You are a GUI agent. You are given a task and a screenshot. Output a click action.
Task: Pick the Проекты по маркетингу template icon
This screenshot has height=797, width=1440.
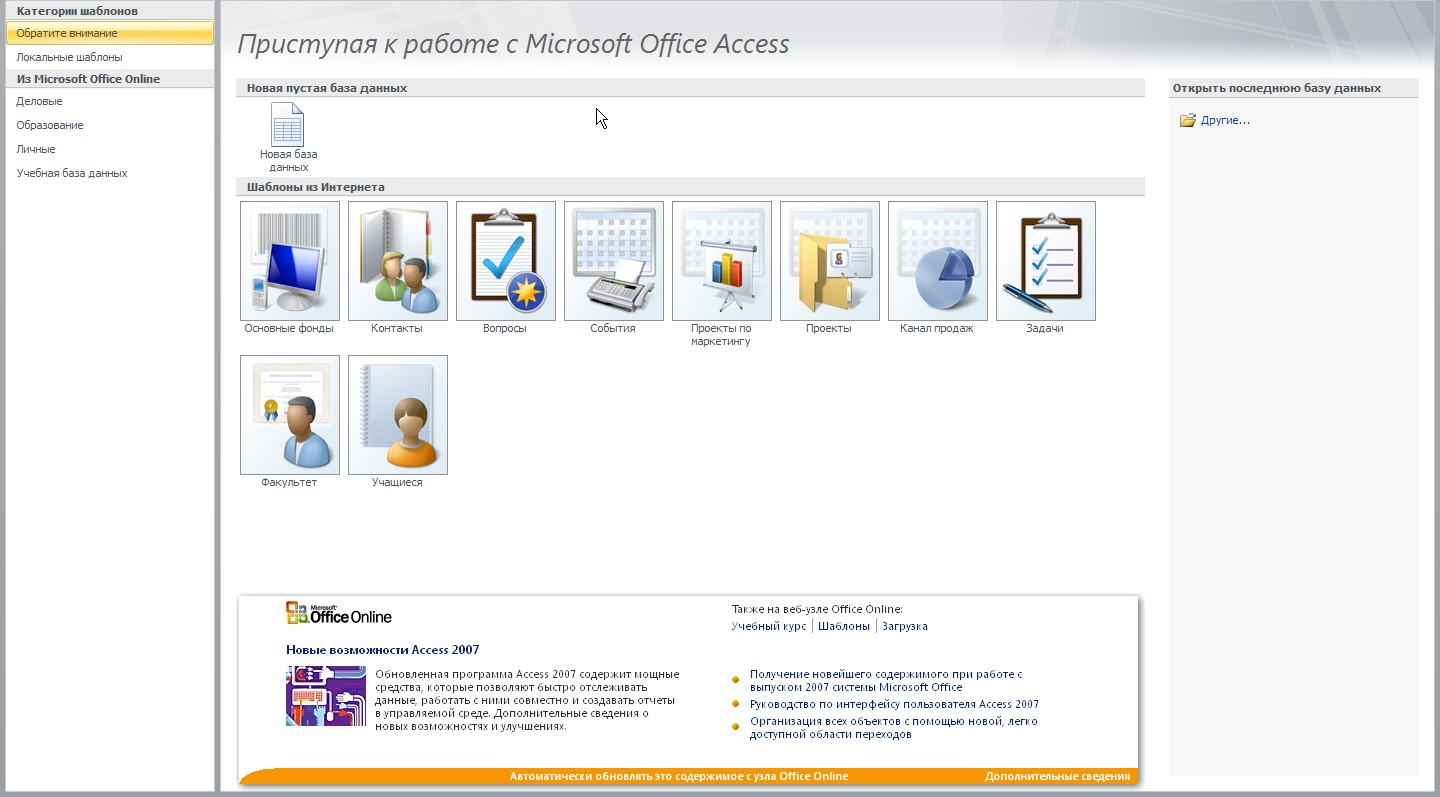tap(722, 261)
